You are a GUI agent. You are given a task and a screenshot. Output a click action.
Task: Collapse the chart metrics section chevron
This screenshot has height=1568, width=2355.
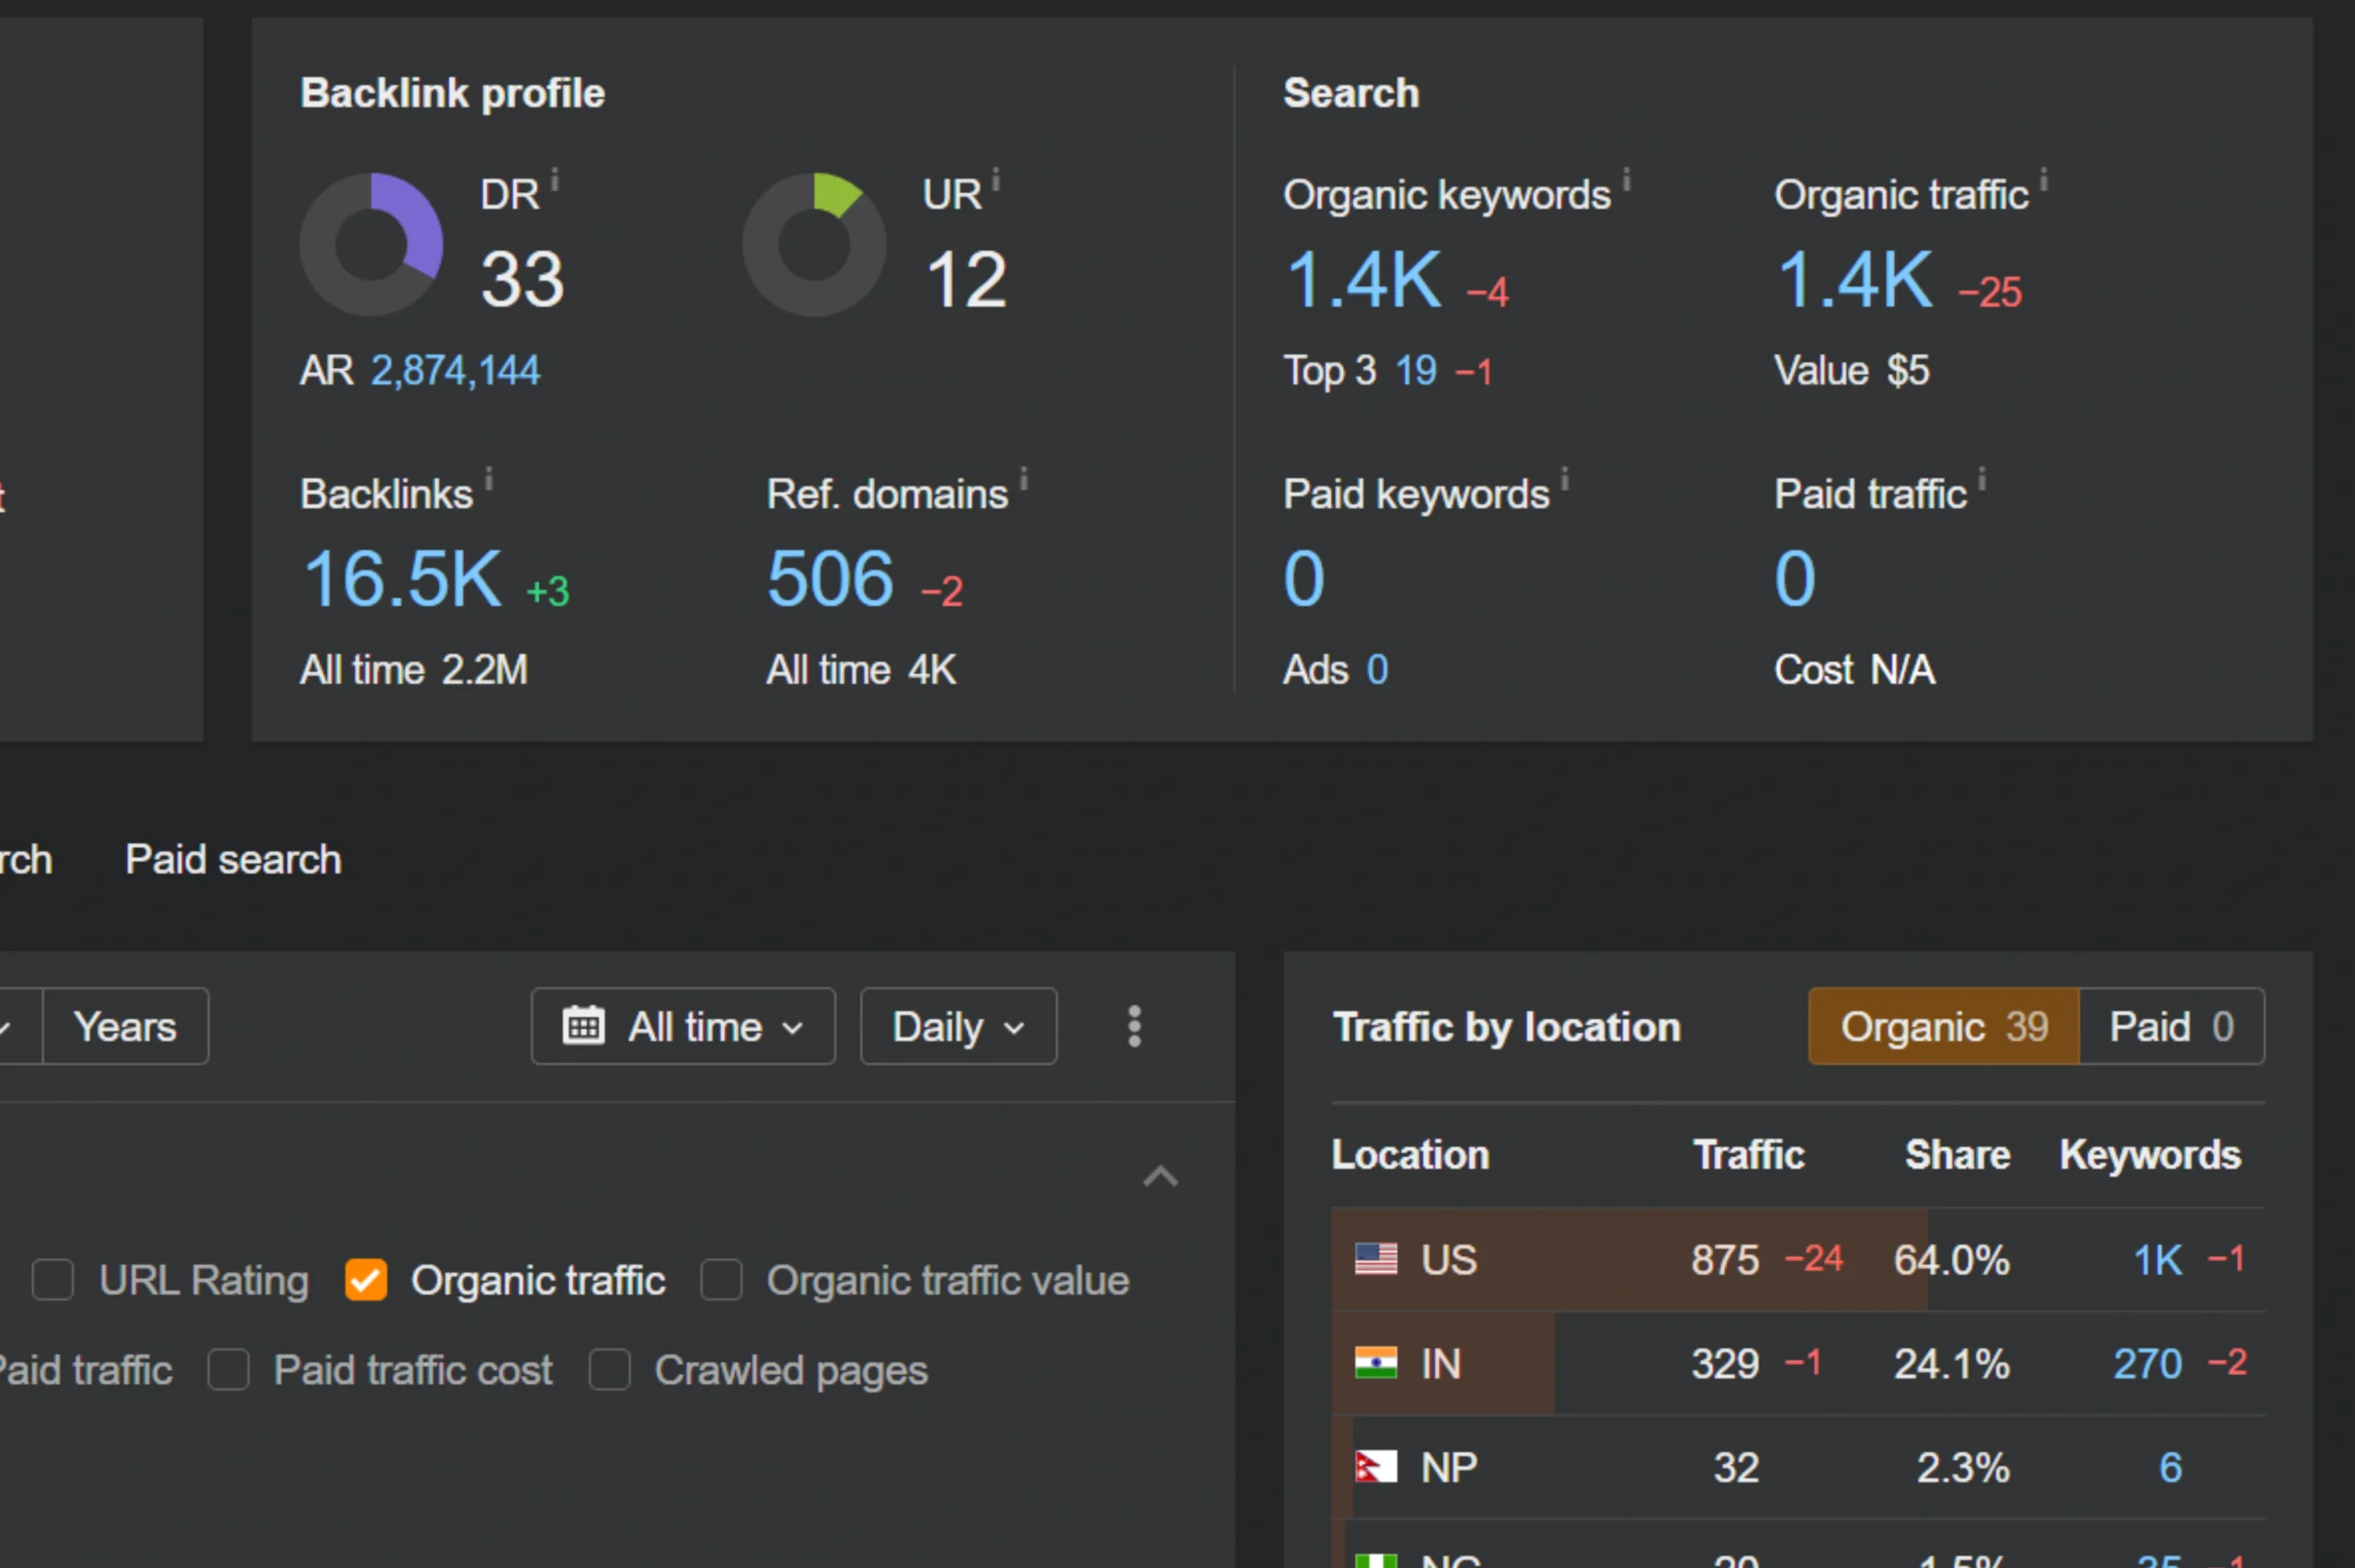(1160, 1177)
